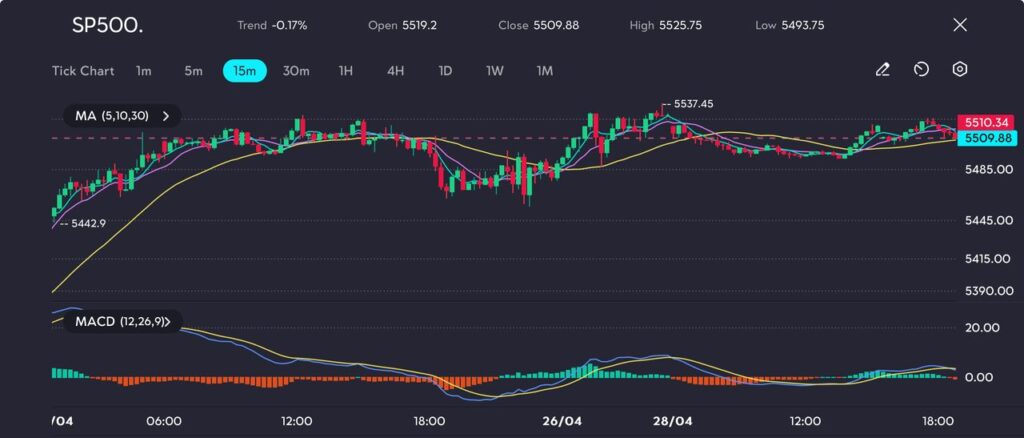Choose the 4H timeframe
Viewport: 1024px width, 438px height.
pyautogui.click(x=395, y=71)
